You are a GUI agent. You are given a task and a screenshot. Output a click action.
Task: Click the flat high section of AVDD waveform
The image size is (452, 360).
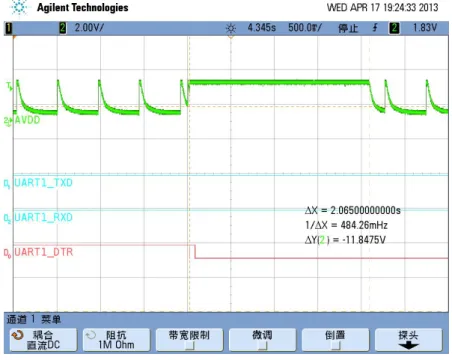[279, 82]
